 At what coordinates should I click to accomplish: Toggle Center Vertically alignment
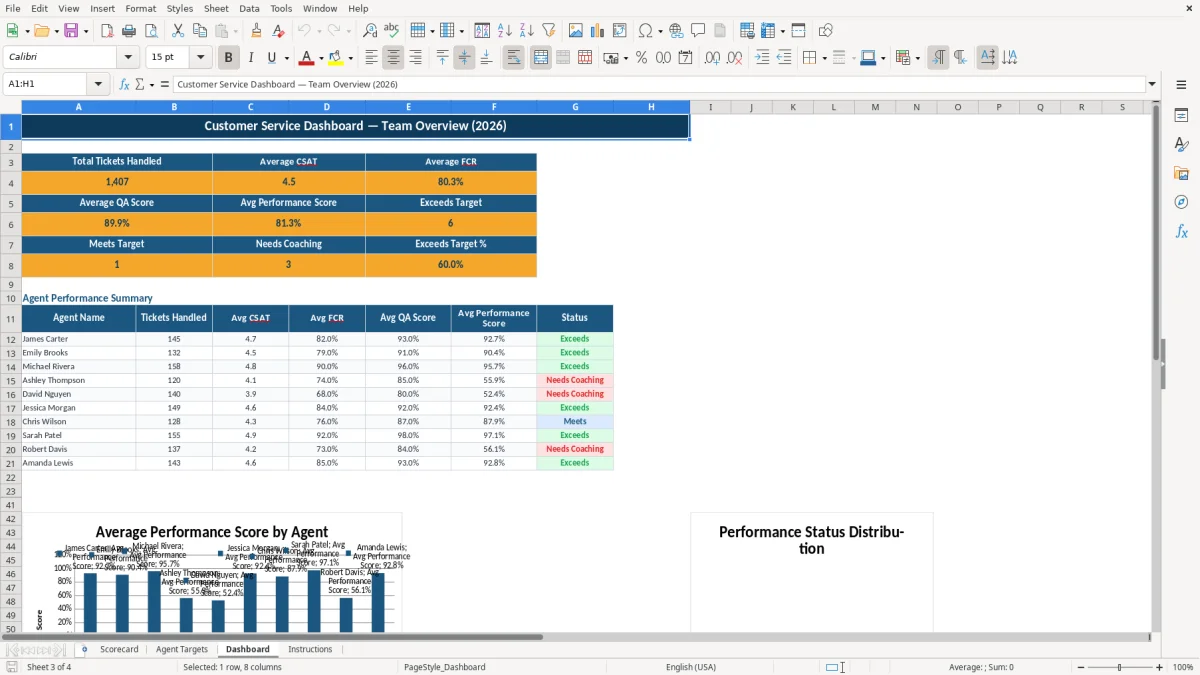coord(464,58)
